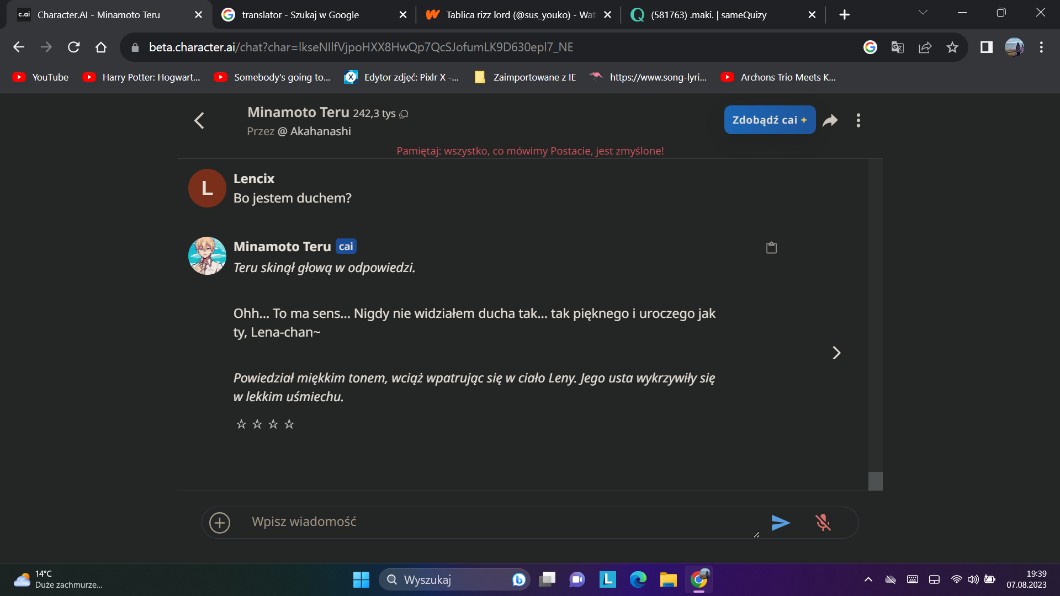The height and width of the screenshot is (596, 1060).
Task: Copy Minamoto Teru's message with clipboard icon
Action: click(771, 248)
